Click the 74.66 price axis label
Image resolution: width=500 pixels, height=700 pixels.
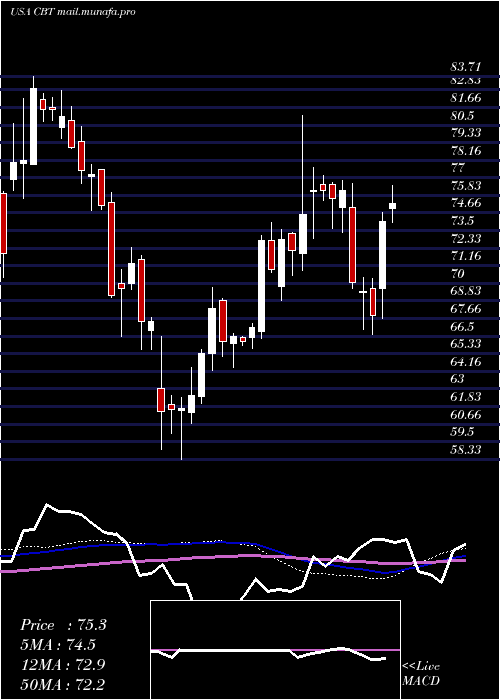click(466, 203)
